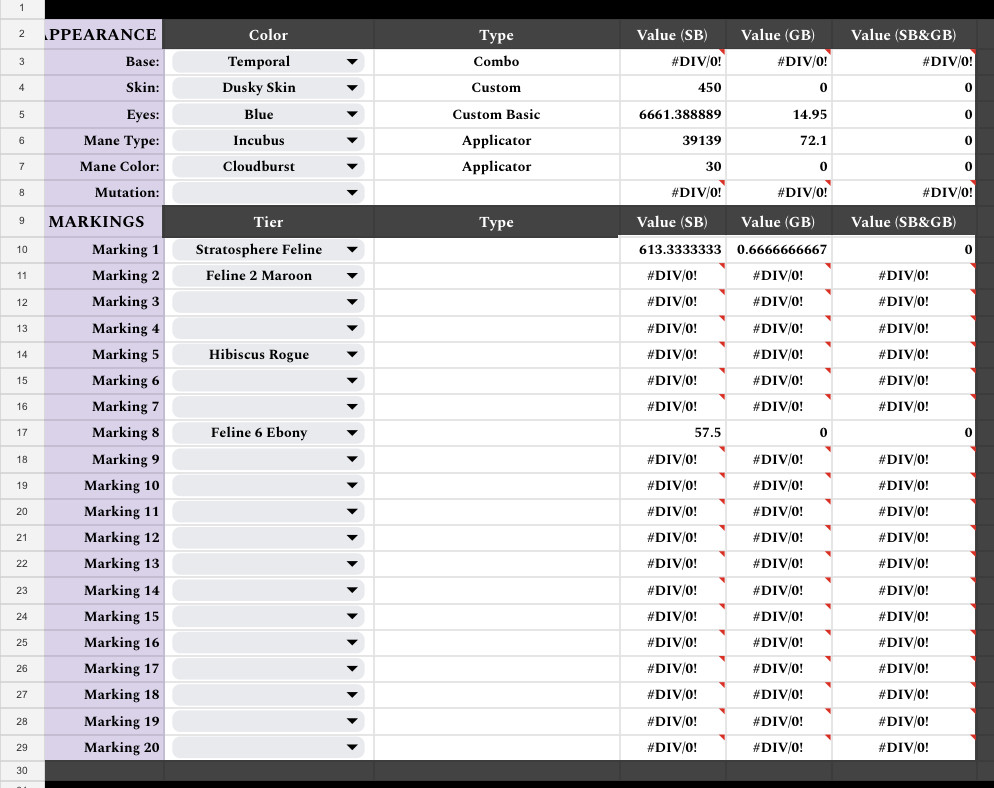Screen dimensions: 994x788
Task: Select the cell with value 39139
Action: (673, 140)
